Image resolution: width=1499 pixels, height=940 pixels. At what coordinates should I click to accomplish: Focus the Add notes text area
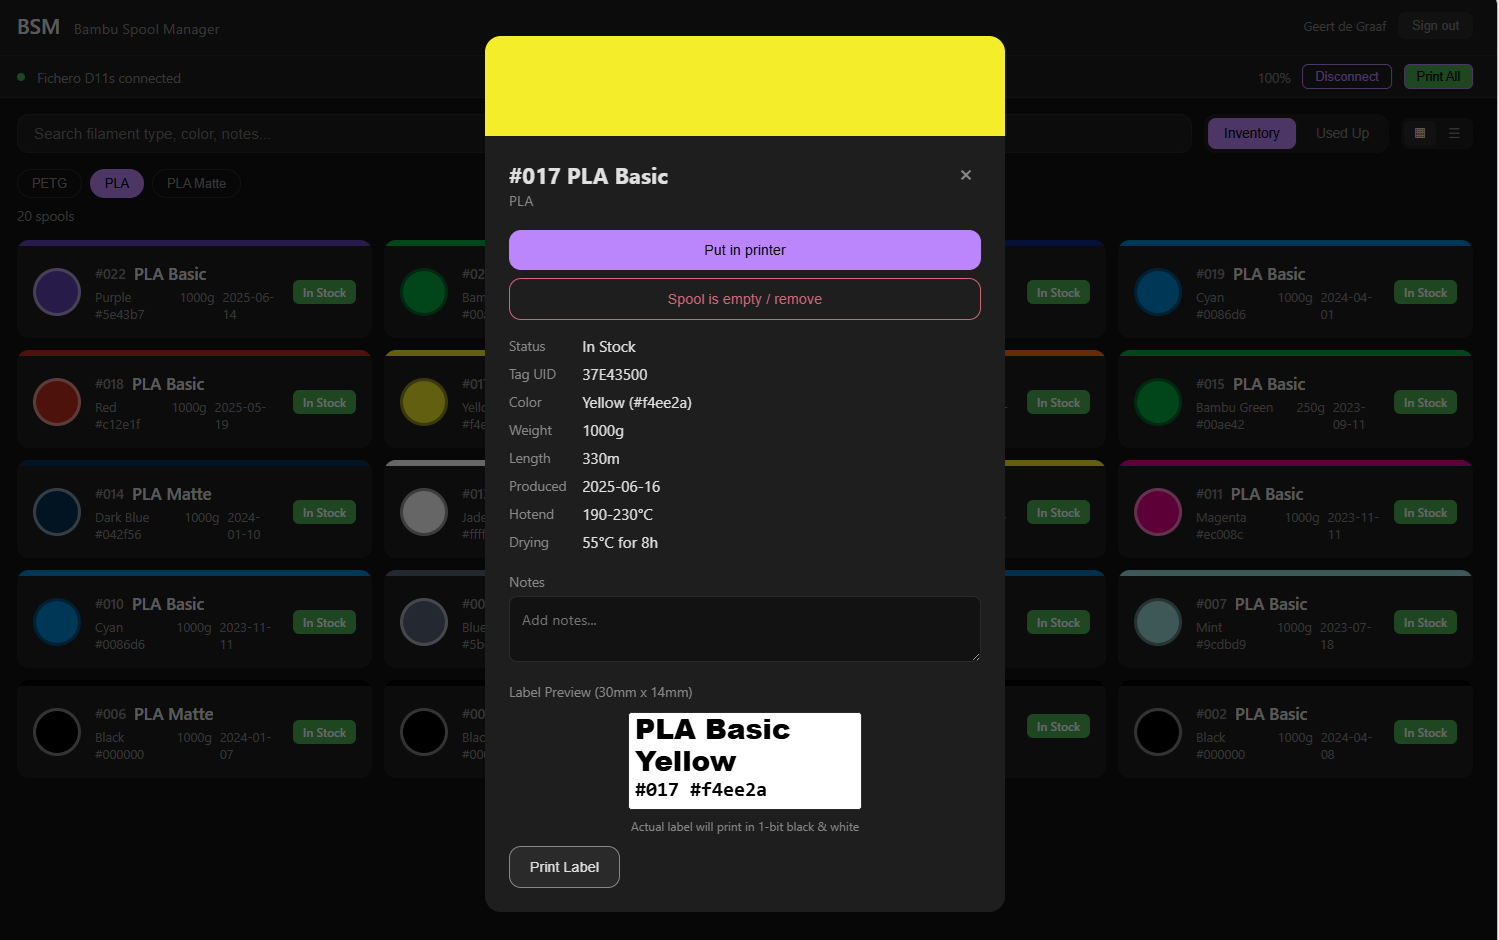[745, 629]
